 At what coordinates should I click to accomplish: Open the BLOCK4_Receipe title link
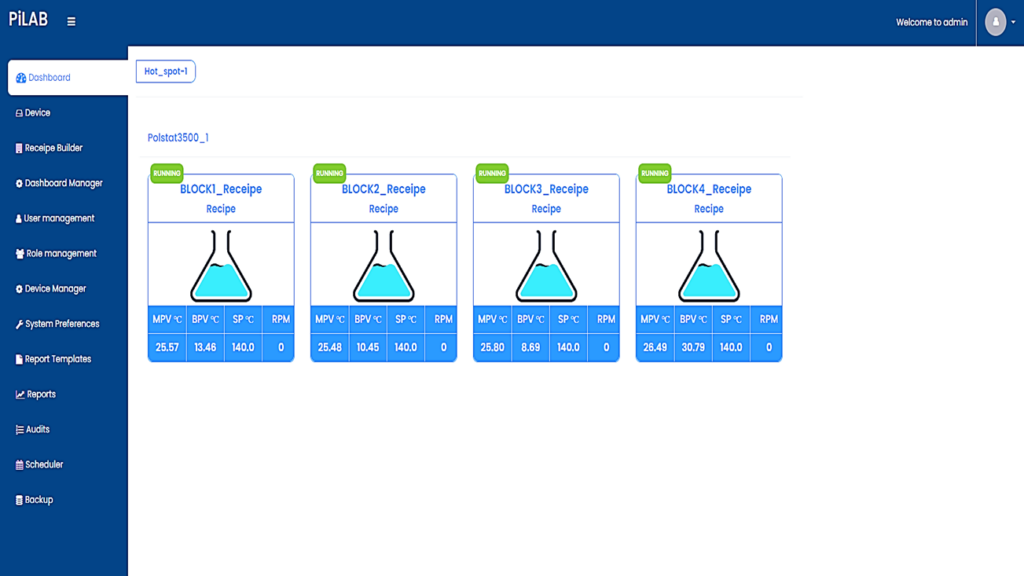709,189
